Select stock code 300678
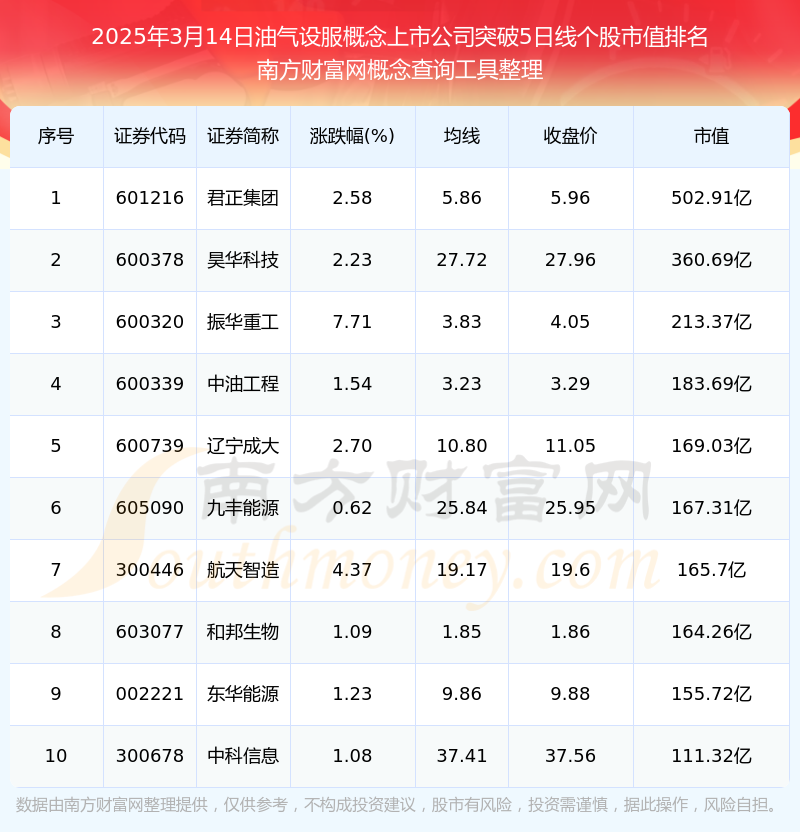The height and width of the screenshot is (832, 800). (x=150, y=756)
